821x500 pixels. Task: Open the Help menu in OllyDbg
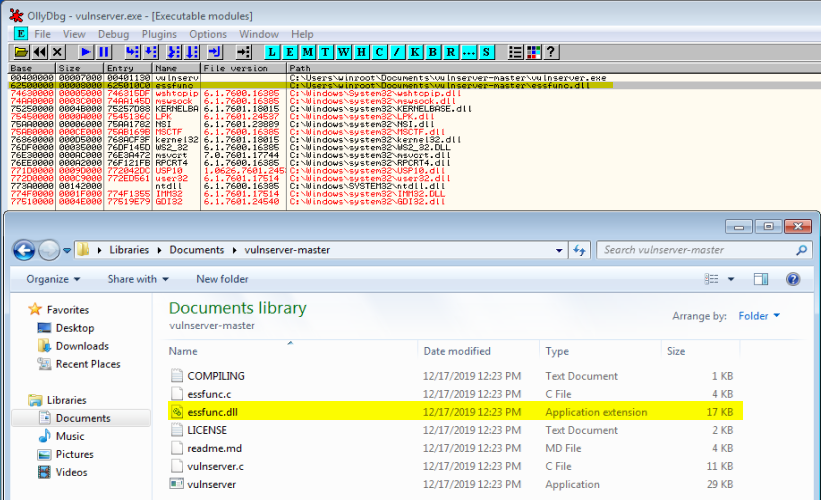pyautogui.click(x=302, y=34)
